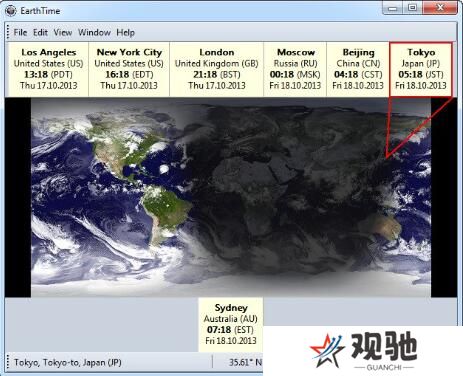Click the world map display

(x=231, y=197)
